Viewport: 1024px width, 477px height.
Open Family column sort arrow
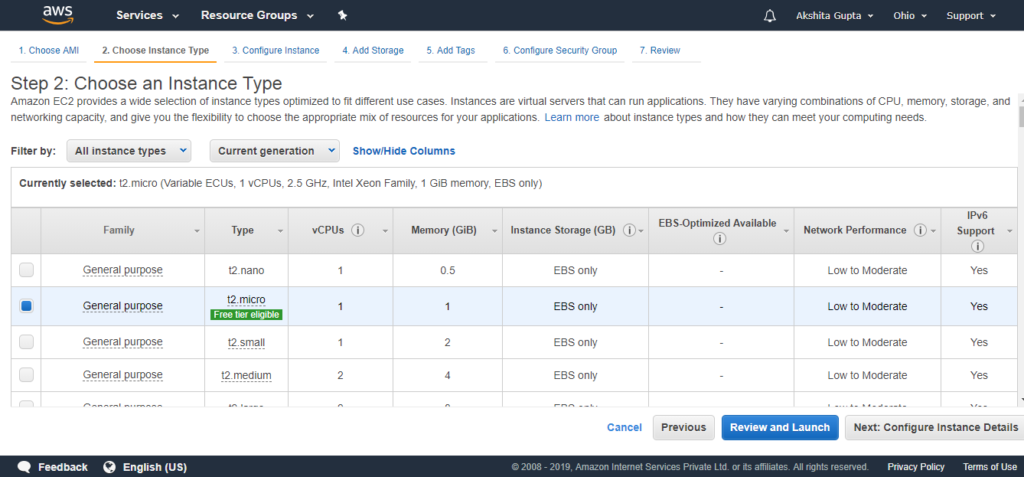click(197, 231)
